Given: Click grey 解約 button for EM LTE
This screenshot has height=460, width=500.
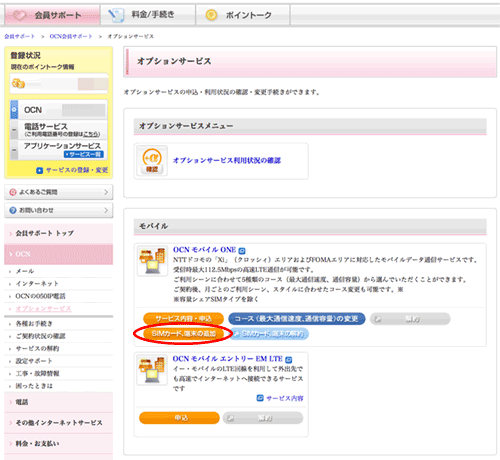Looking at the screenshot, I should click(x=263, y=418).
